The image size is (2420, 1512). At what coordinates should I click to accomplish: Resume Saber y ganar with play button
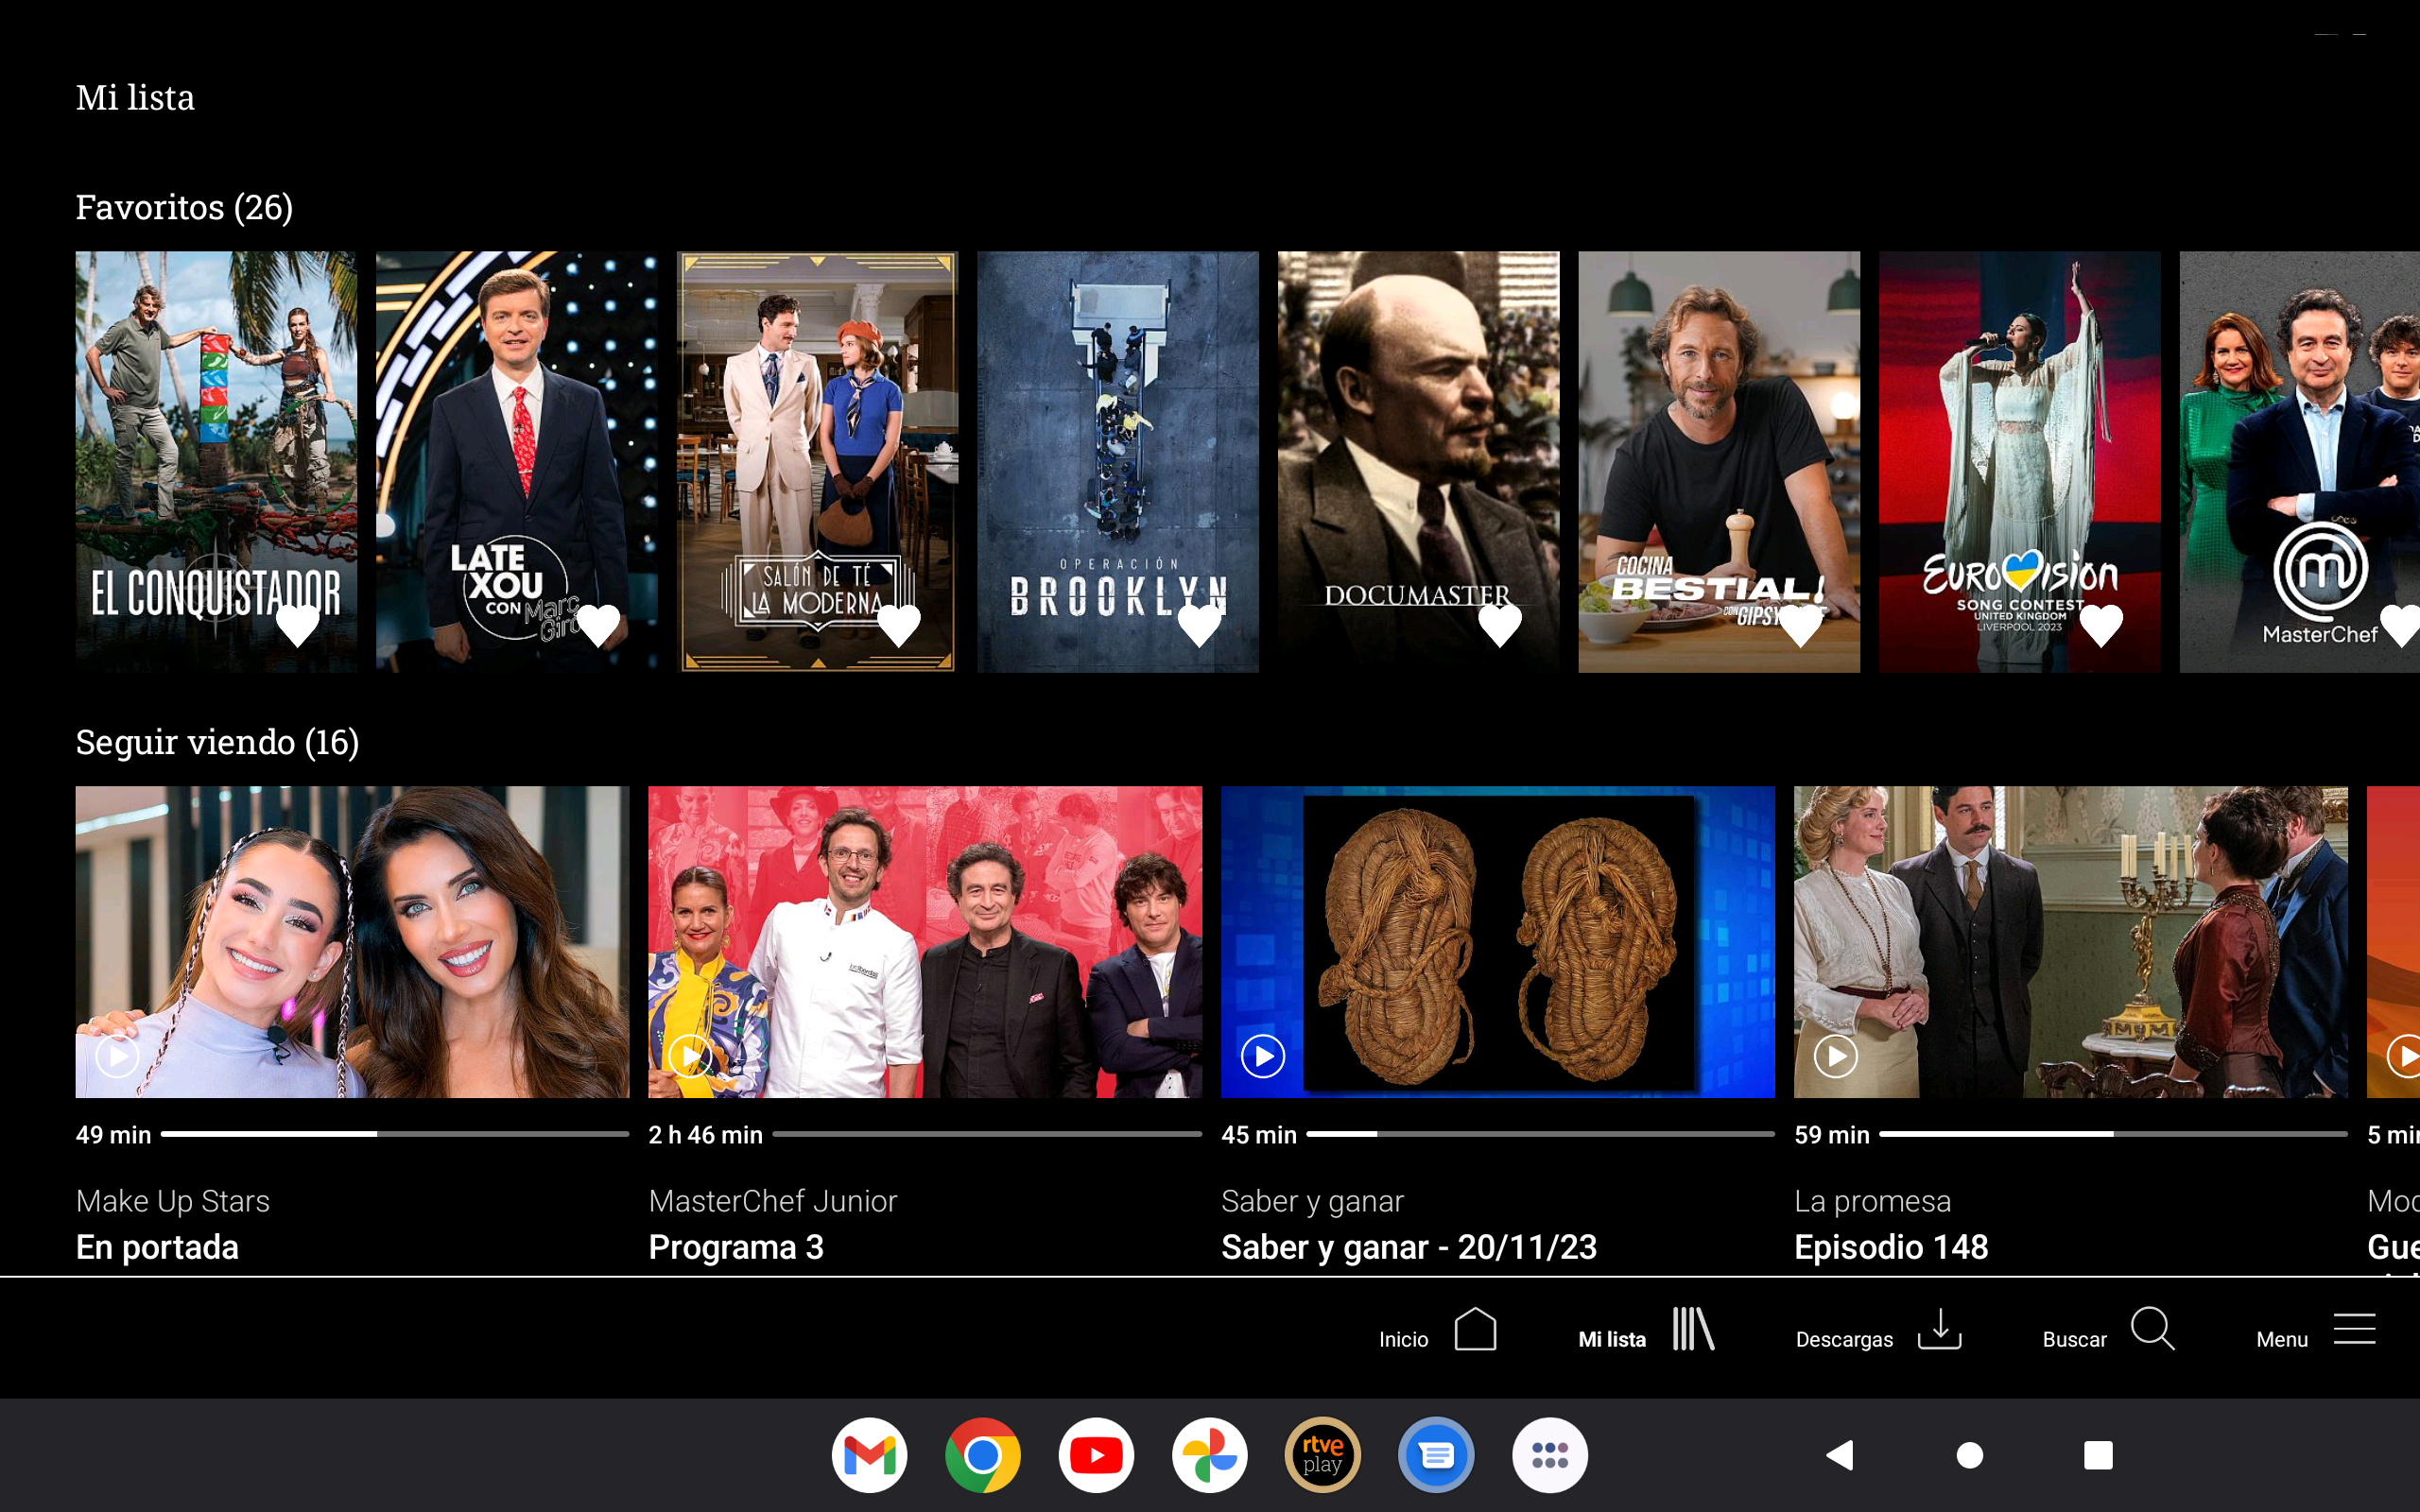pyautogui.click(x=1263, y=1056)
